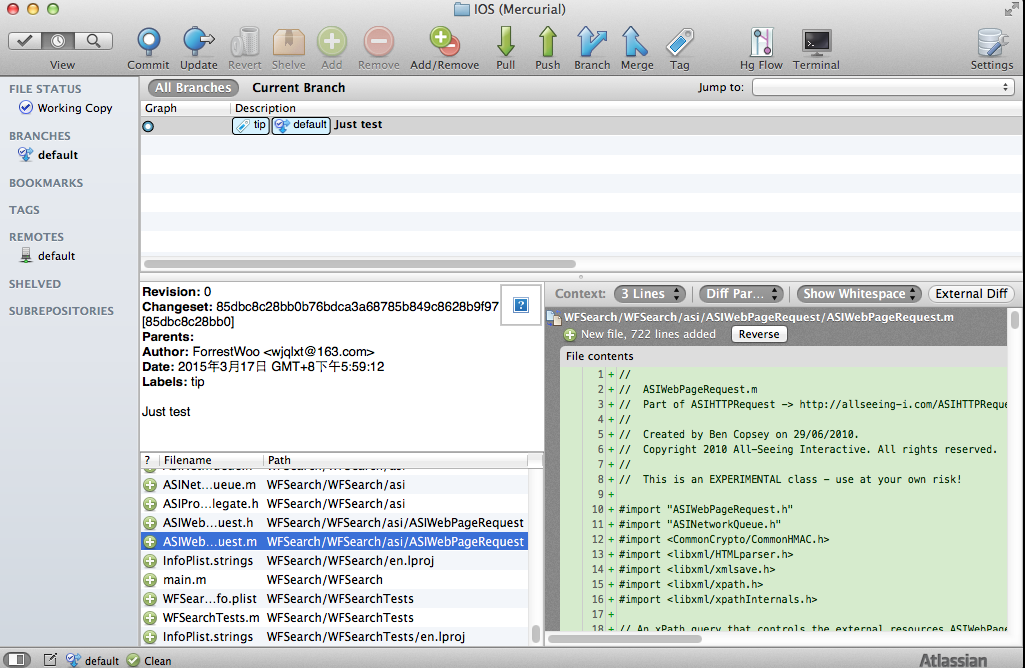Click the BOOKMARKS sidebar header
This screenshot has height=668, width=1025.
coord(46,183)
